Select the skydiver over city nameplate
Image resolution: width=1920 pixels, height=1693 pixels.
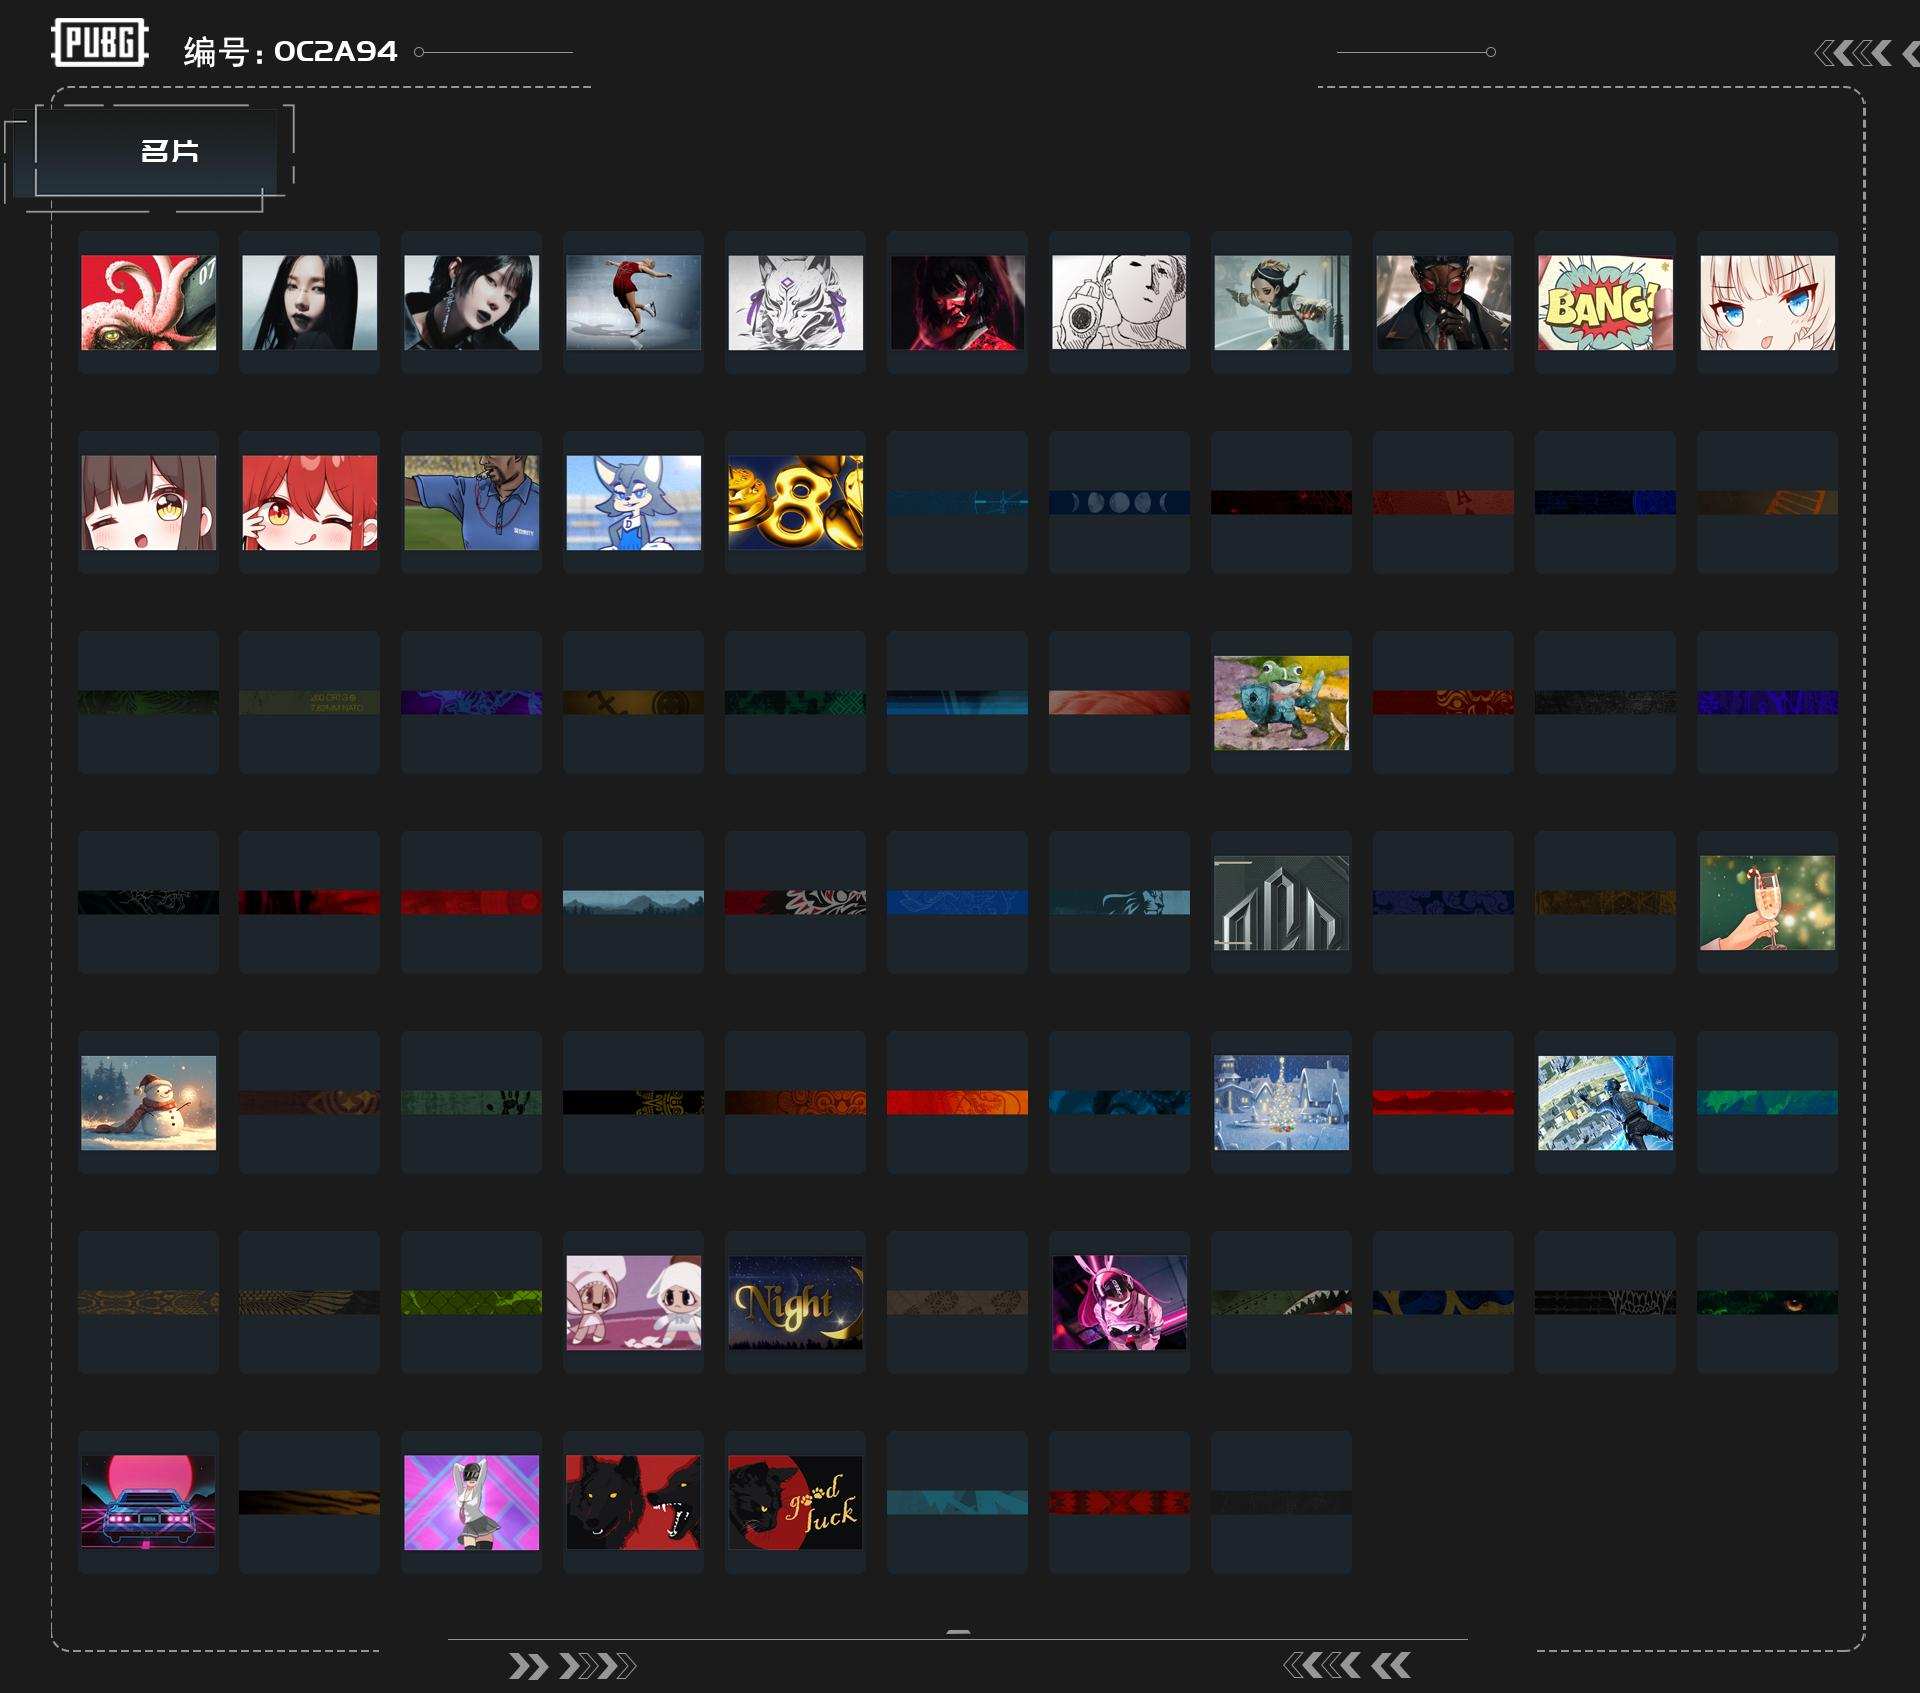pyautogui.click(x=1605, y=1102)
